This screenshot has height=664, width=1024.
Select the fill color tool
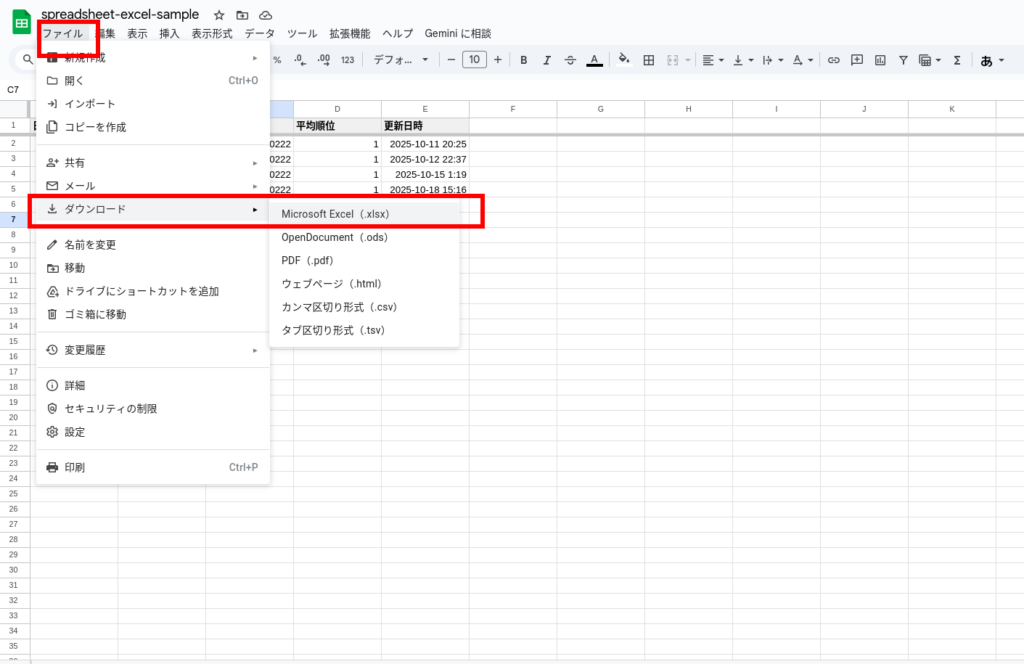pos(622,60)
